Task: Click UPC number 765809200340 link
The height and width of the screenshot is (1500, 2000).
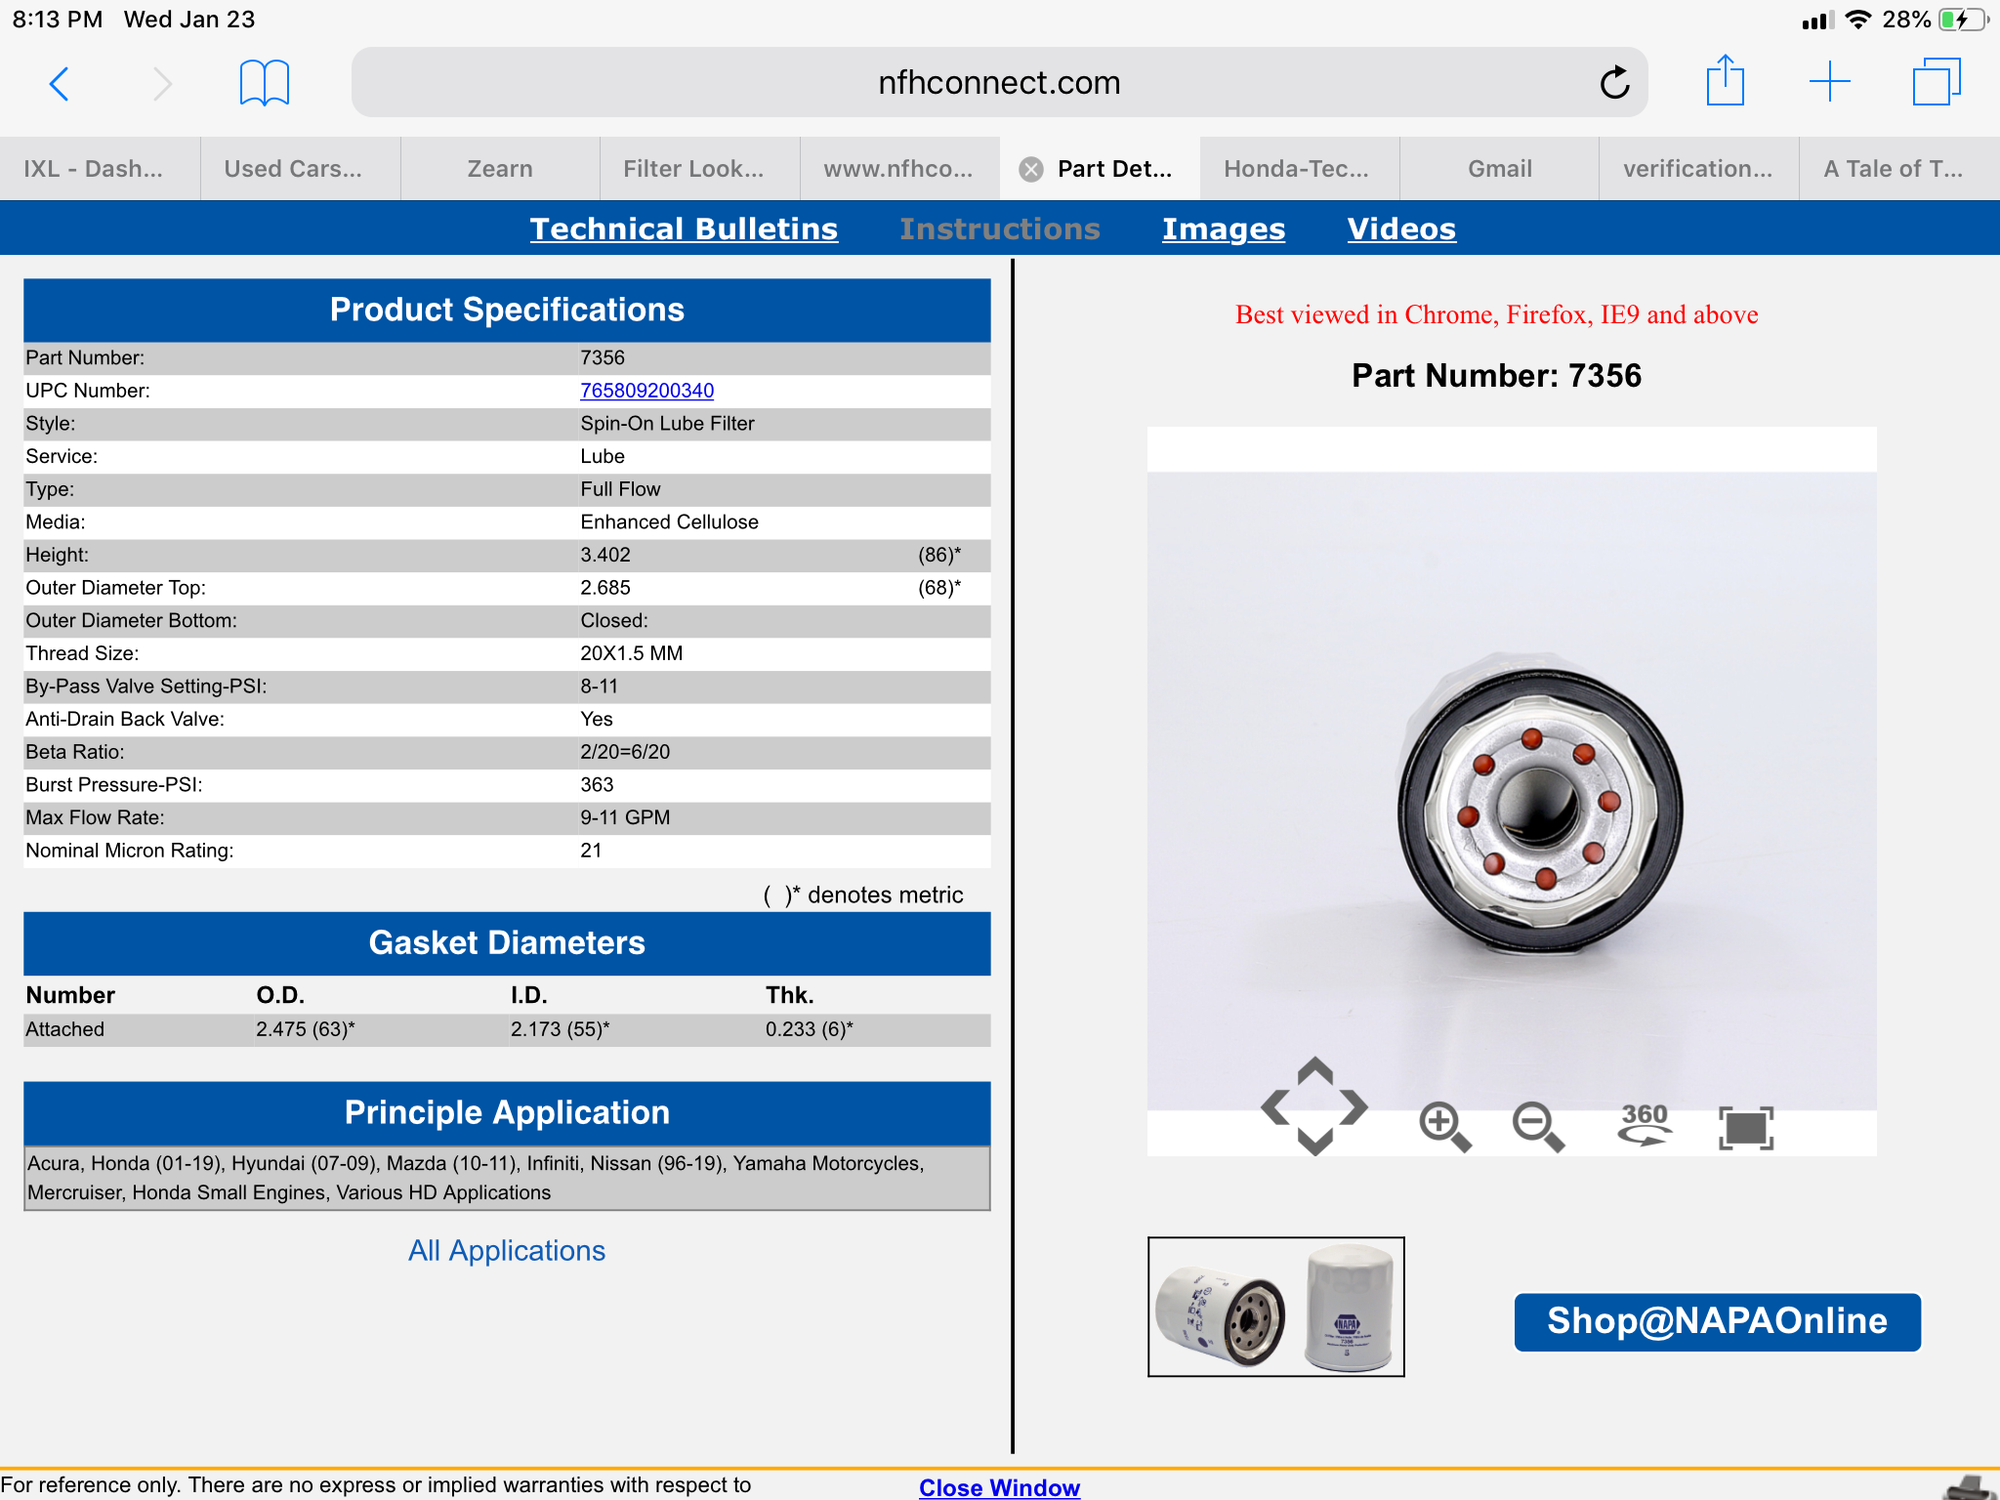Action: (646, 391)
